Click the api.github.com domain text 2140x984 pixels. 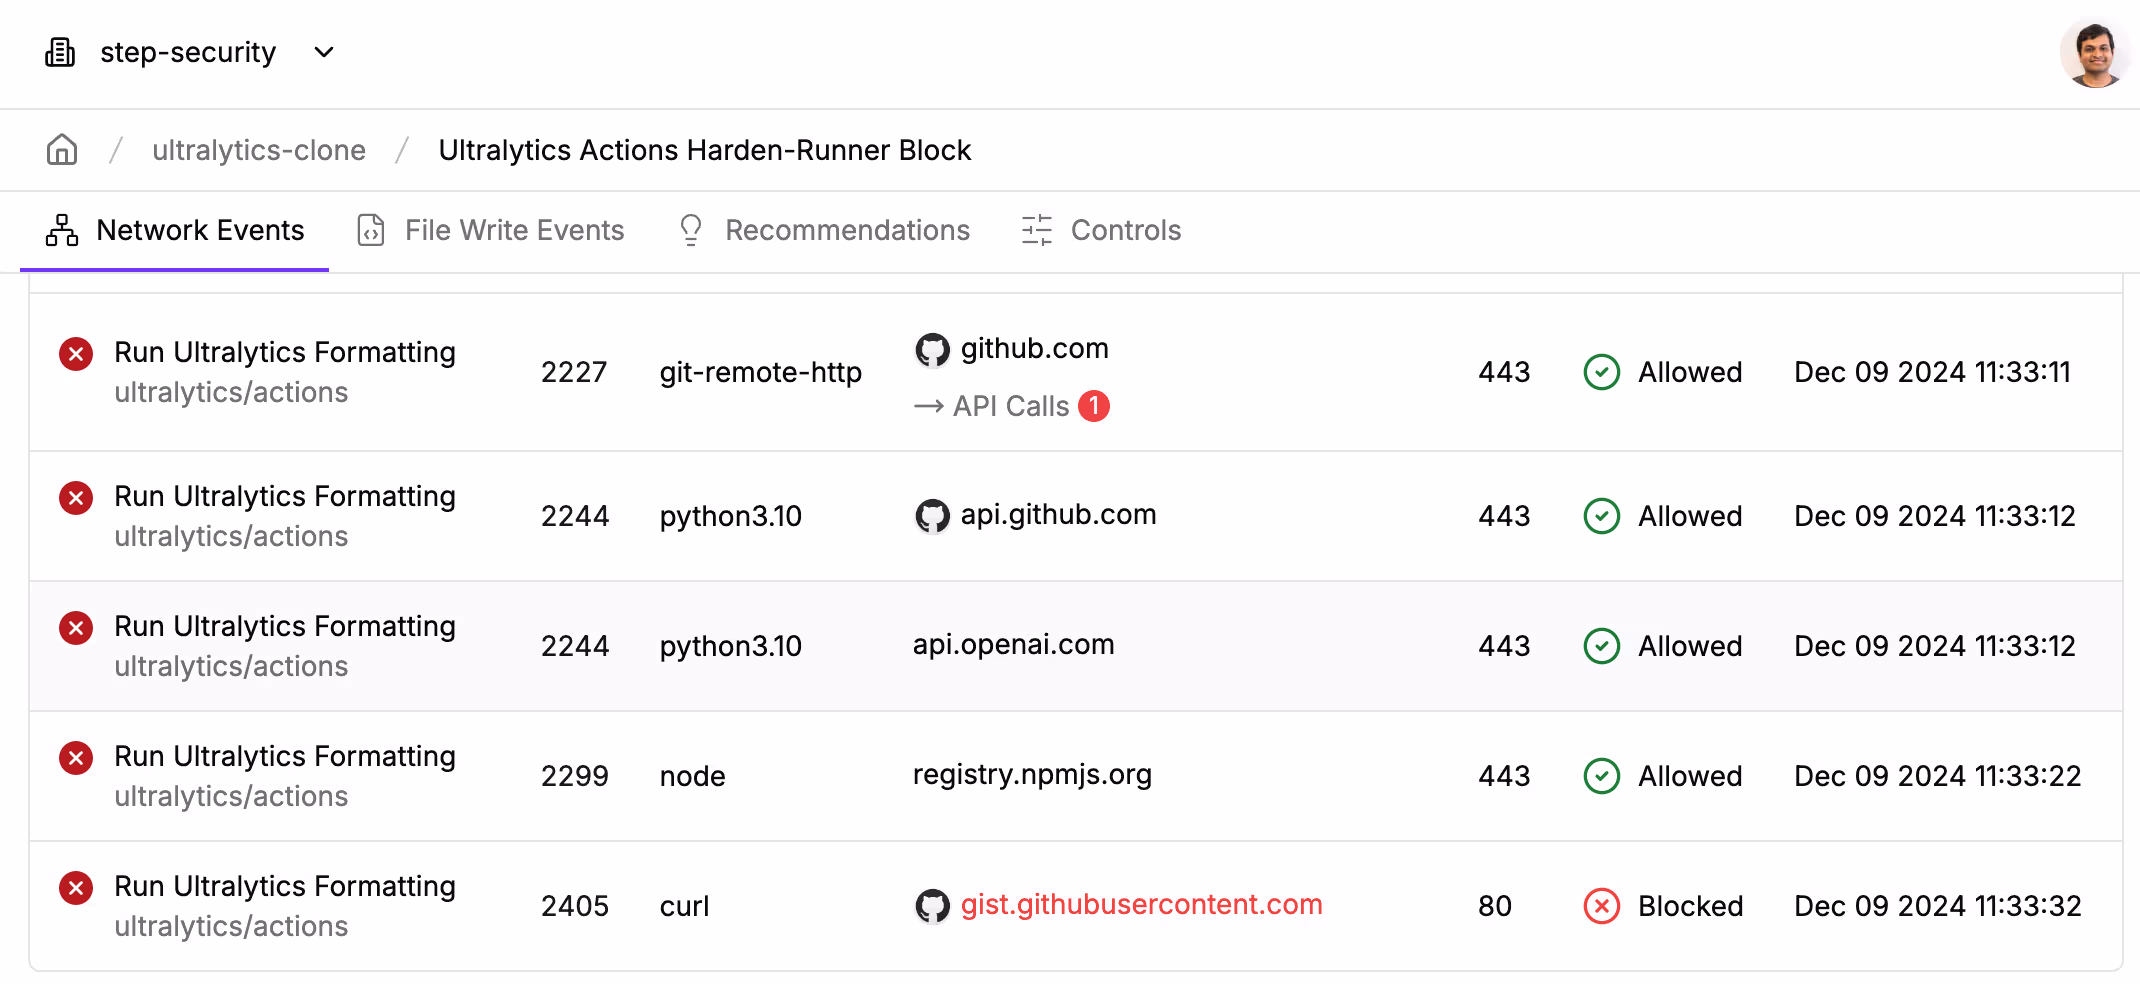coord(1058,515)
